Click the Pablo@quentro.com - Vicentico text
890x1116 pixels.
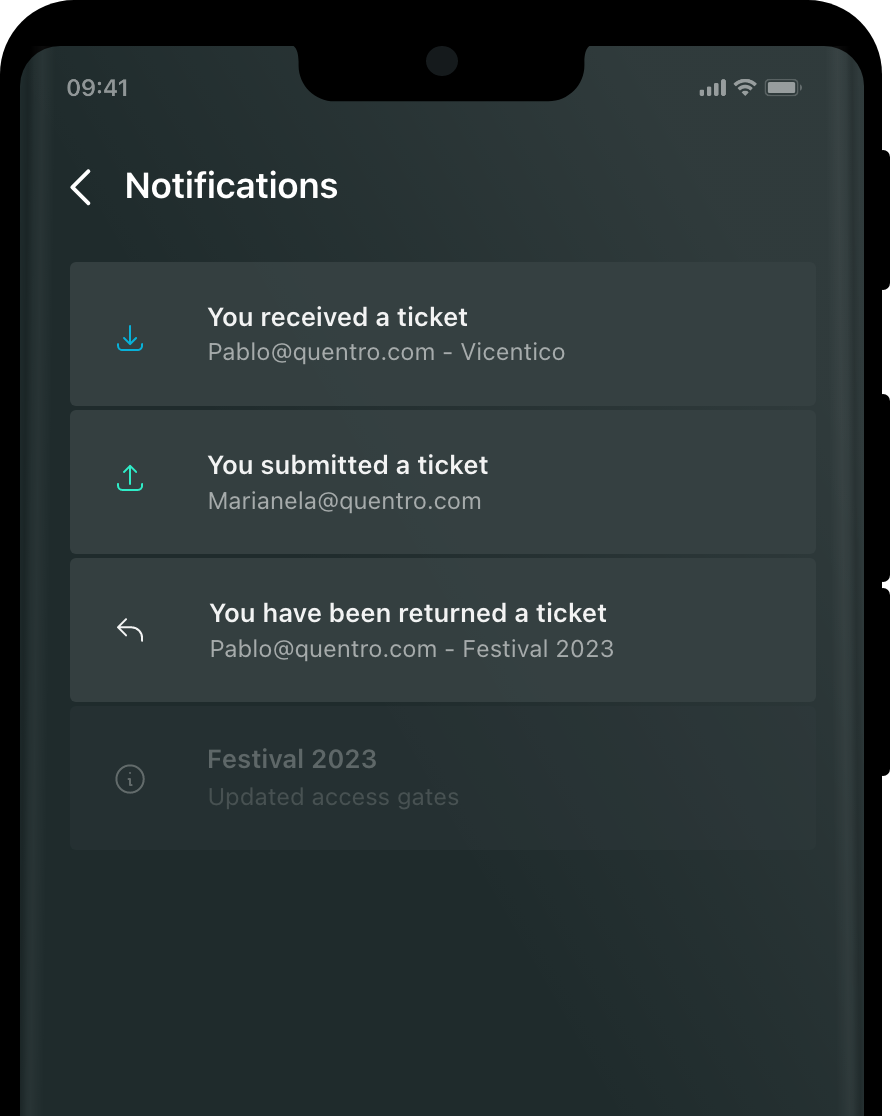[x=387, y=352]
